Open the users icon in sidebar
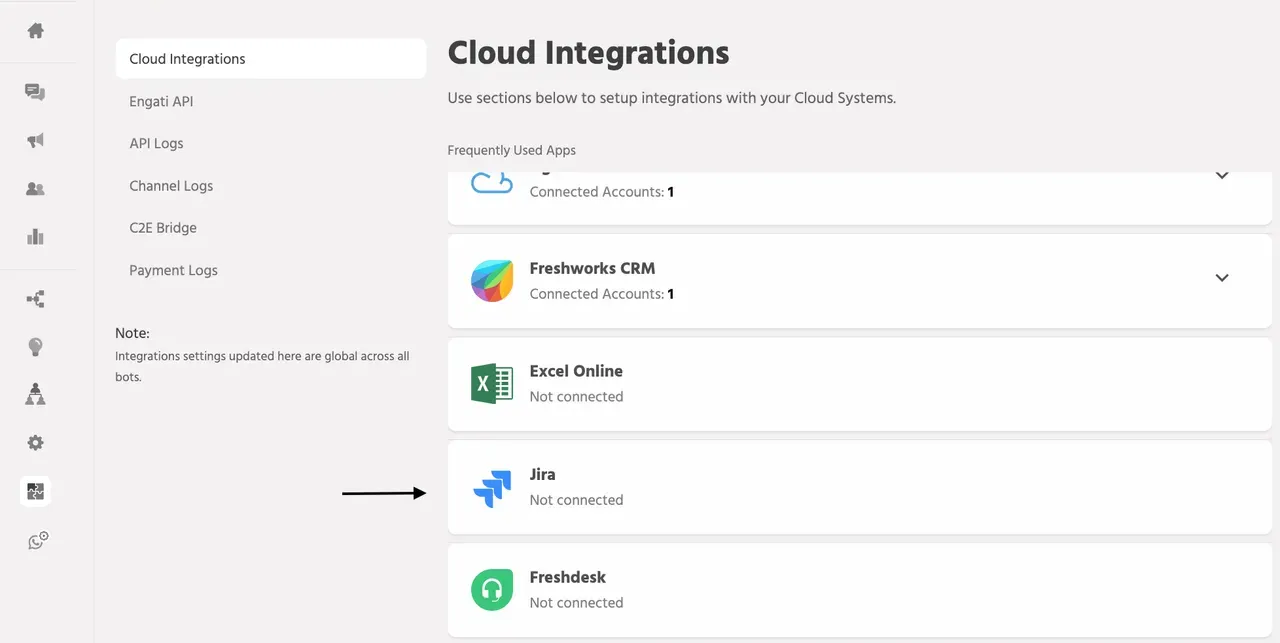This screenshot has height=643, width=1280. pos(35,189)
